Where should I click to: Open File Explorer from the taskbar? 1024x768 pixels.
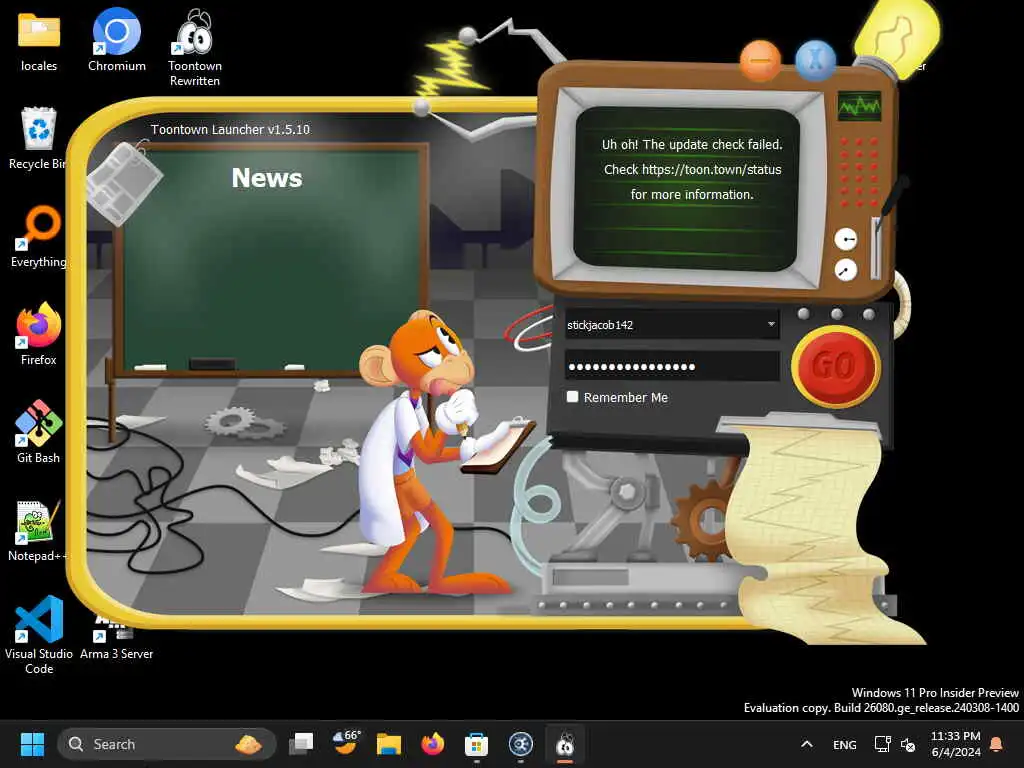click(389, 744)
